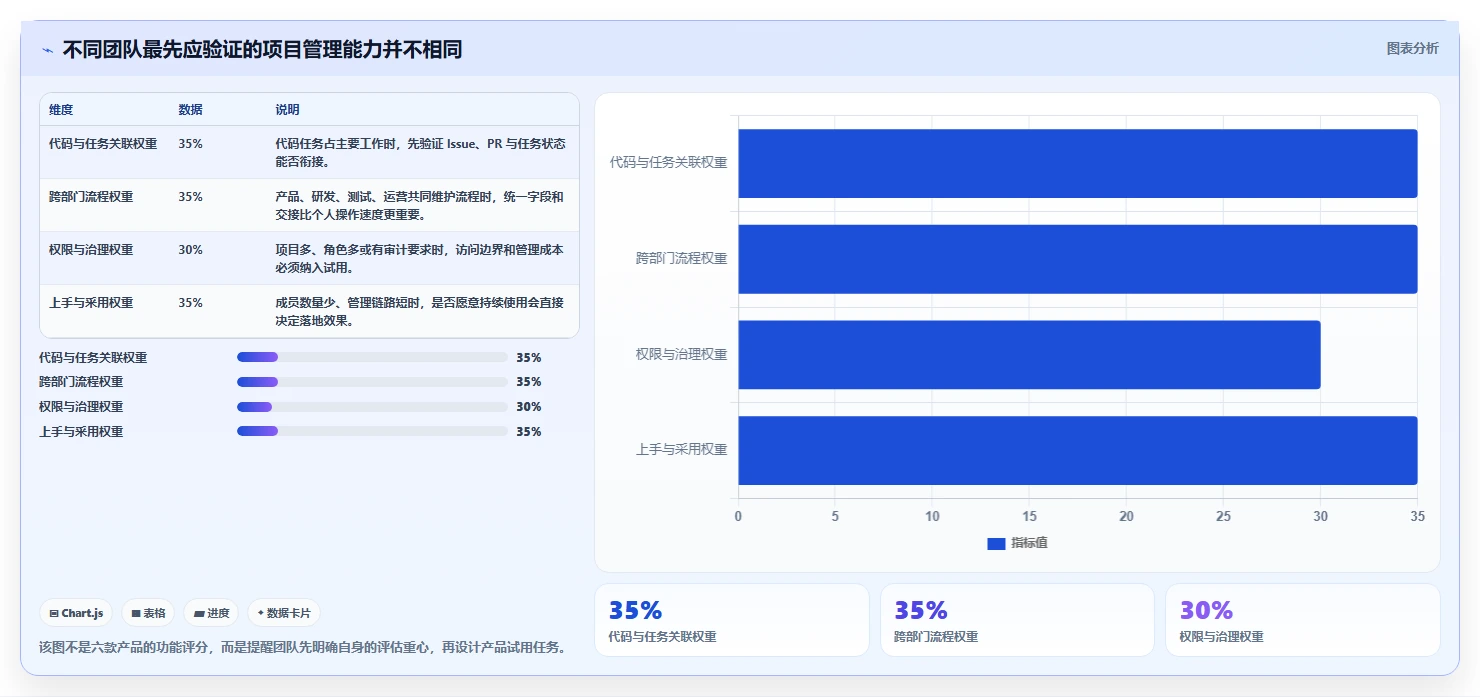The height and width of the screenshot is (697, 1480).
Task: Click the chart y-axis label 权限与治理权重
Action: [x=681, y=354]
